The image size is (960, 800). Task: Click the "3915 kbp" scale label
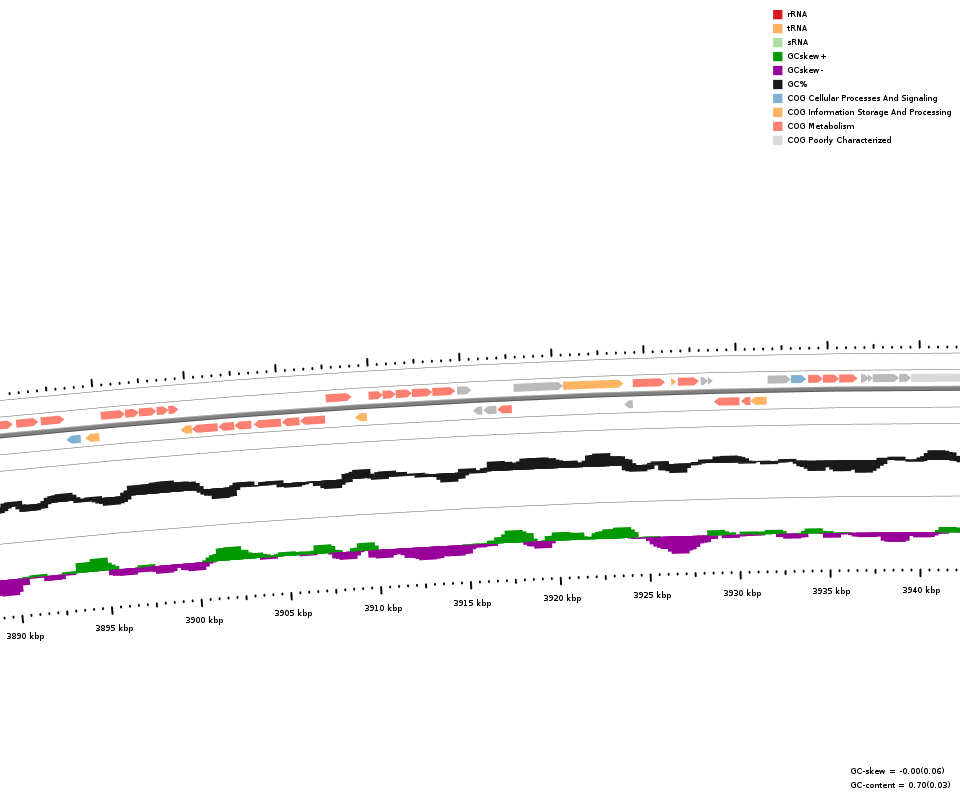tap(472, 604)
